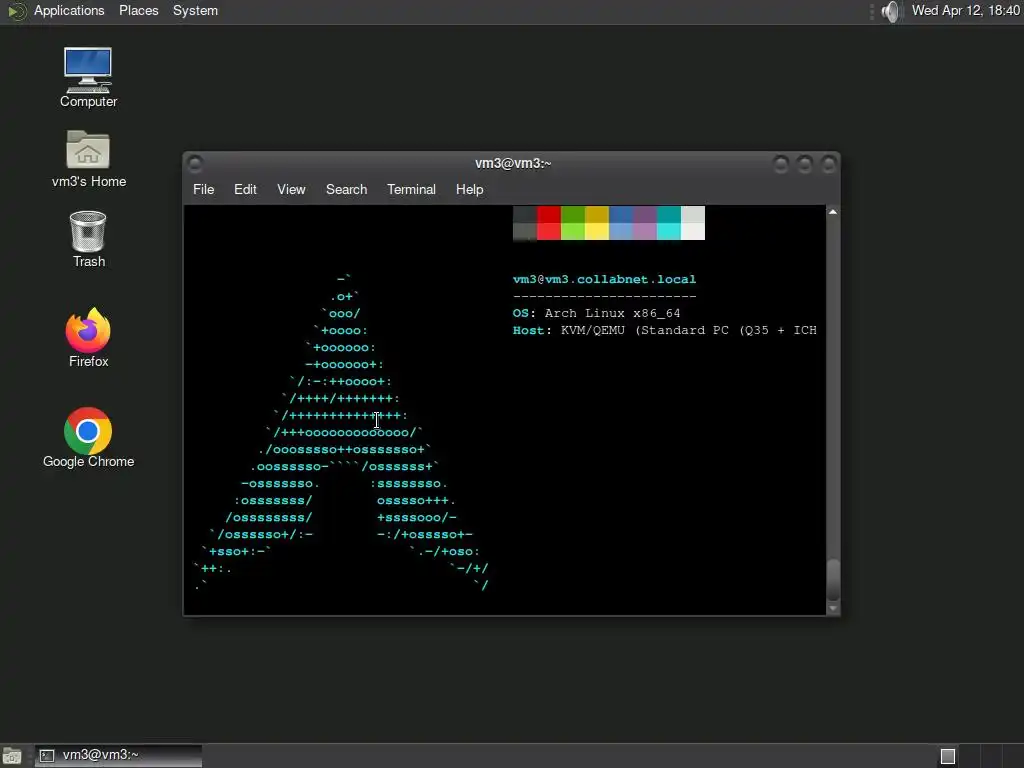The width and height of the screenshot is (1024, 768).
Task: Click the terminal scrollbar up arrow
Action: [833, 212]
